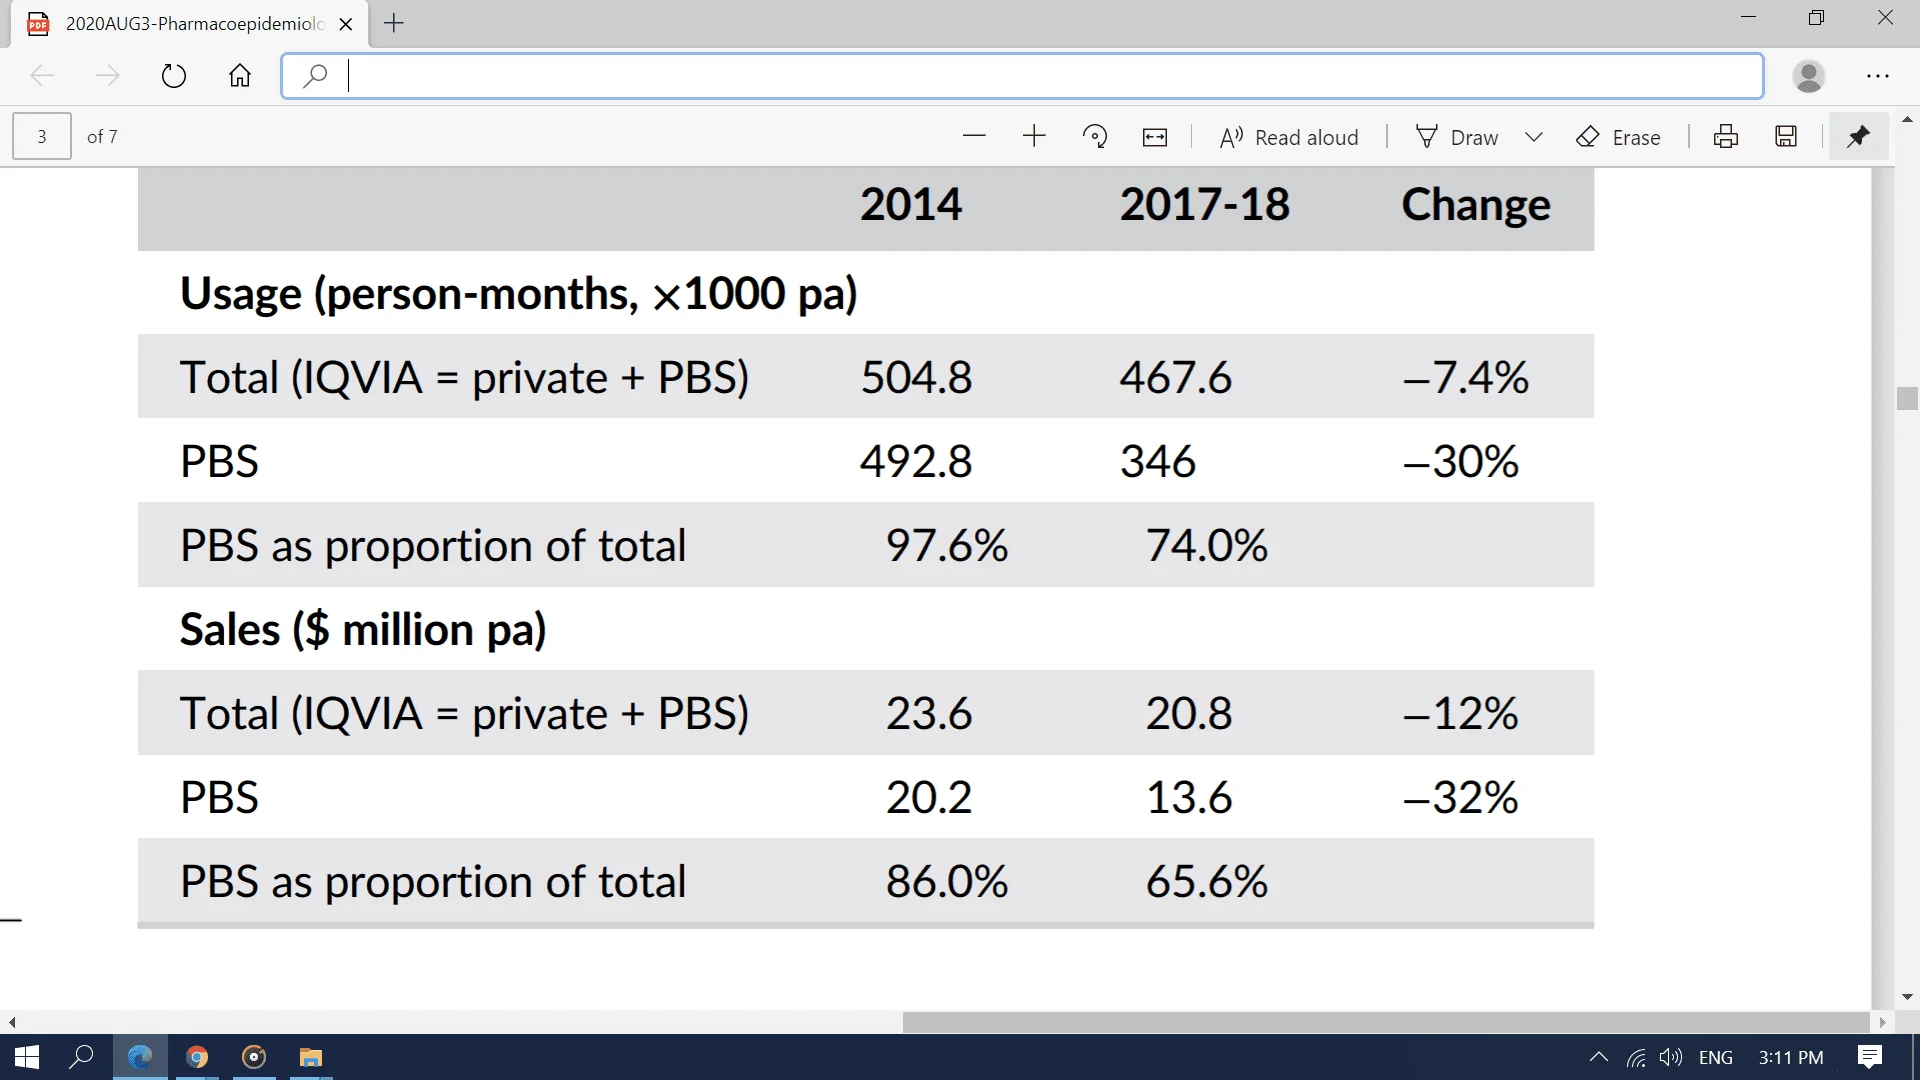Click the 'Change' column header
This screenshot has height=1080, width=1920.
pos(1475,205)
